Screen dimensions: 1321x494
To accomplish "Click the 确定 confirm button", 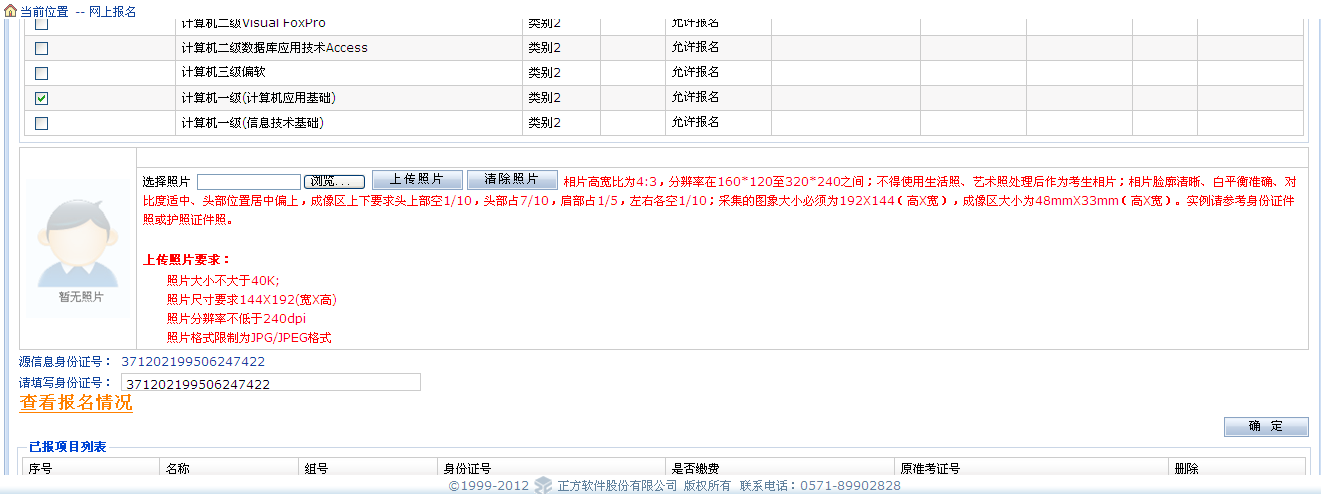I will point(1265,427).
